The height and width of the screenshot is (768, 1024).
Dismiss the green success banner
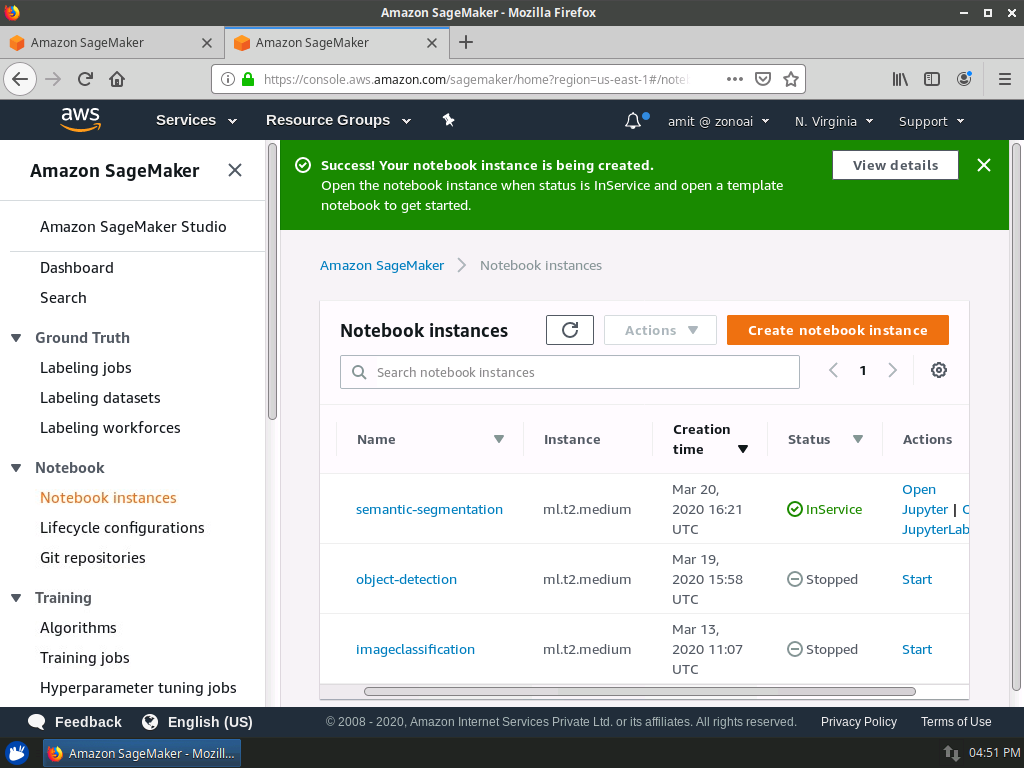[x=984, y=165]
